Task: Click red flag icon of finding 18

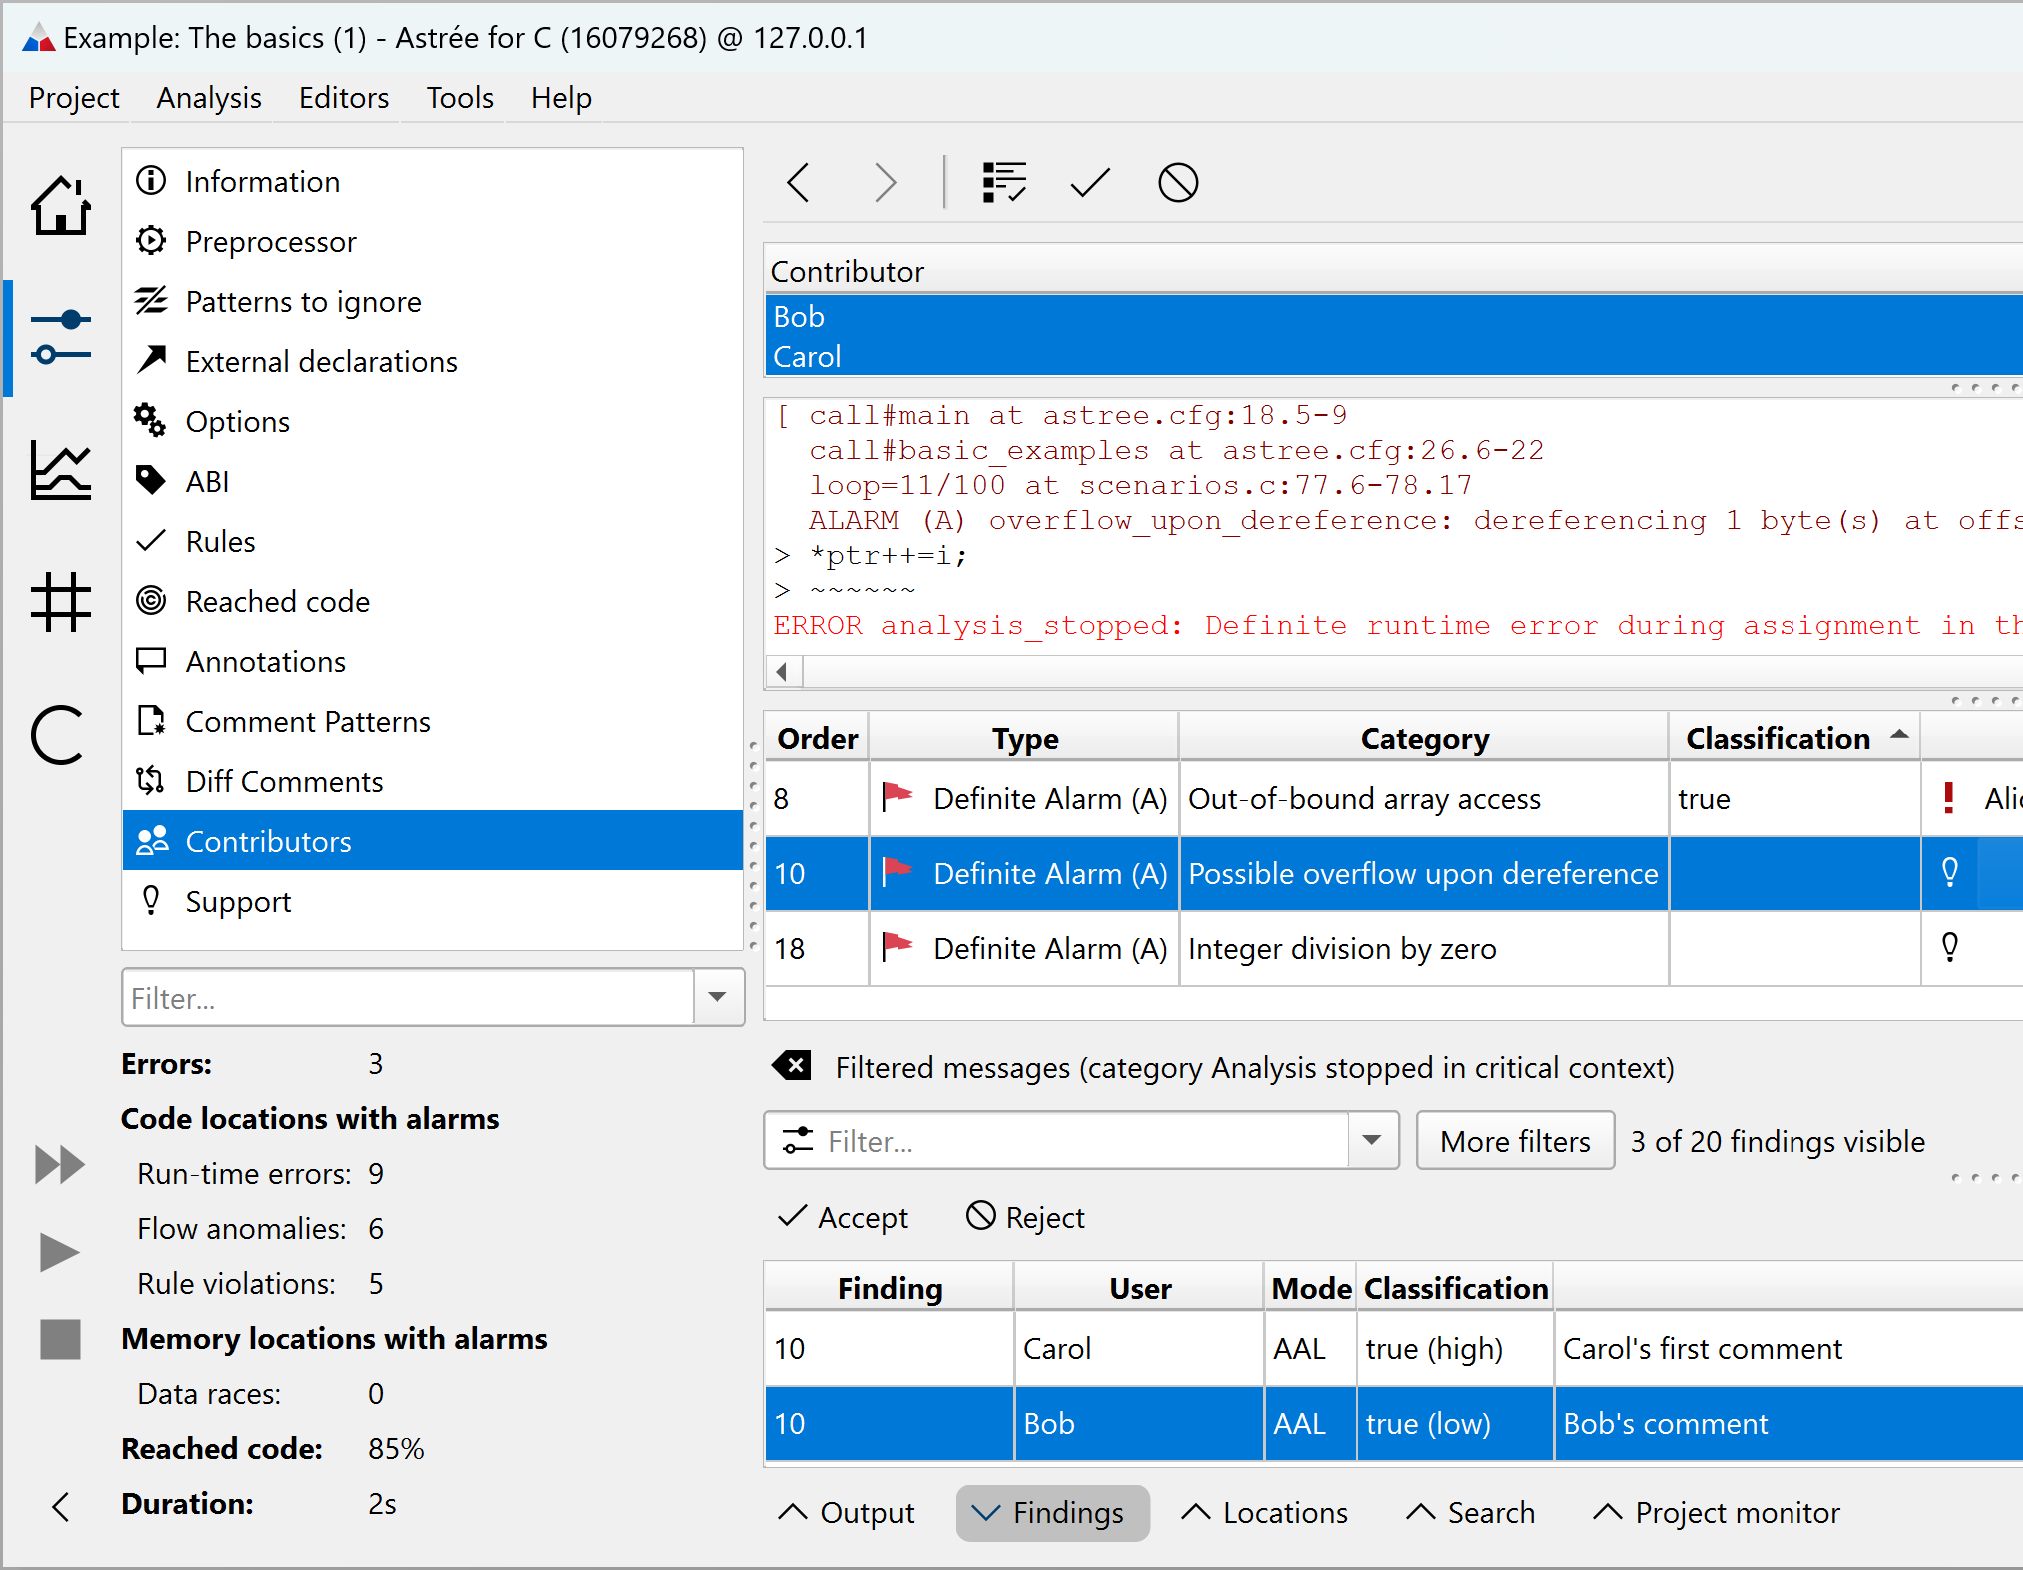Action: pyautogui.click(x=897, y=947)
